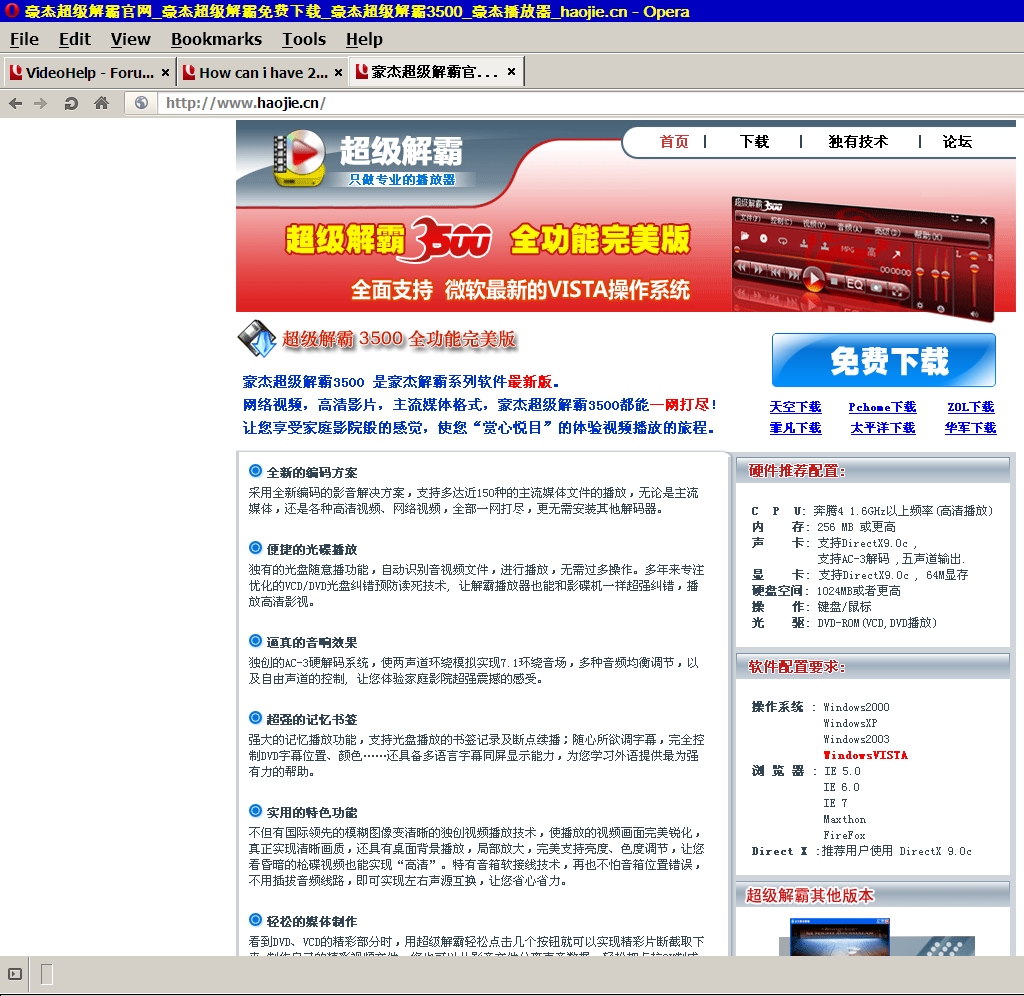Image resolution: width=1024 pixels, height=996 pixels.
Task: Click the 天空下载 link
Action: [795, 407]
